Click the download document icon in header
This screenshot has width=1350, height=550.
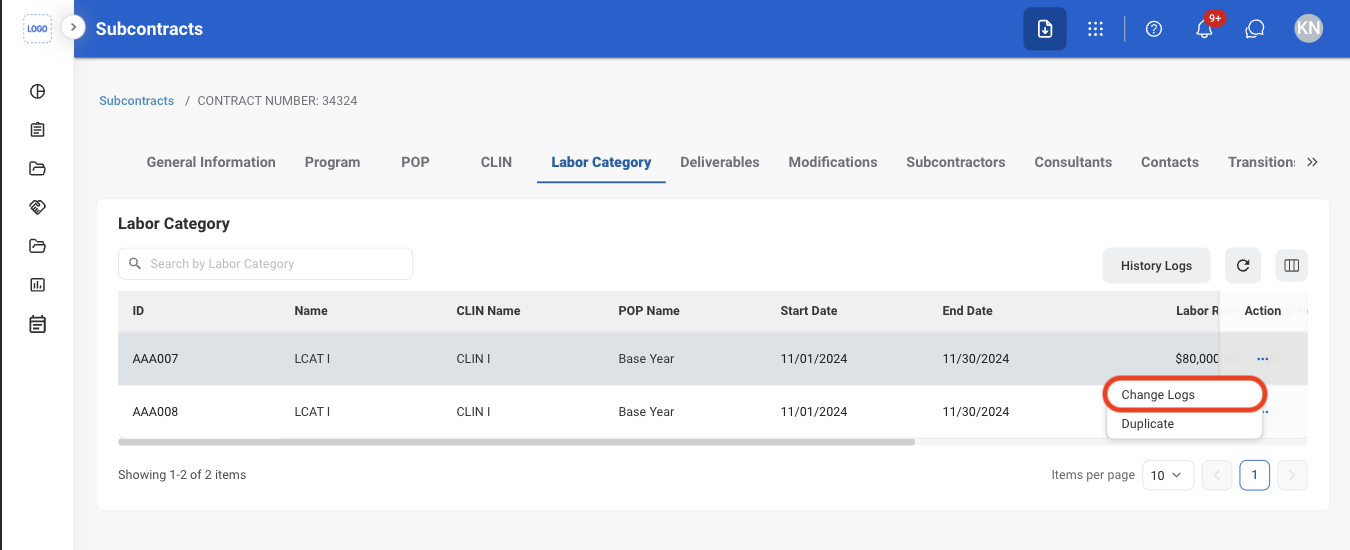(1044, 29)
